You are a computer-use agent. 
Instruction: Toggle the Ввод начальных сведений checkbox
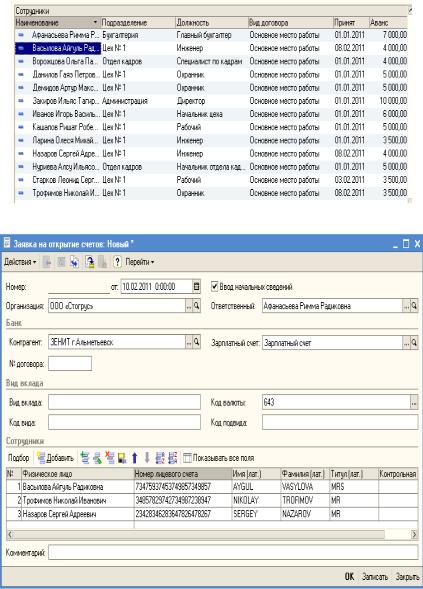[215, 287]
